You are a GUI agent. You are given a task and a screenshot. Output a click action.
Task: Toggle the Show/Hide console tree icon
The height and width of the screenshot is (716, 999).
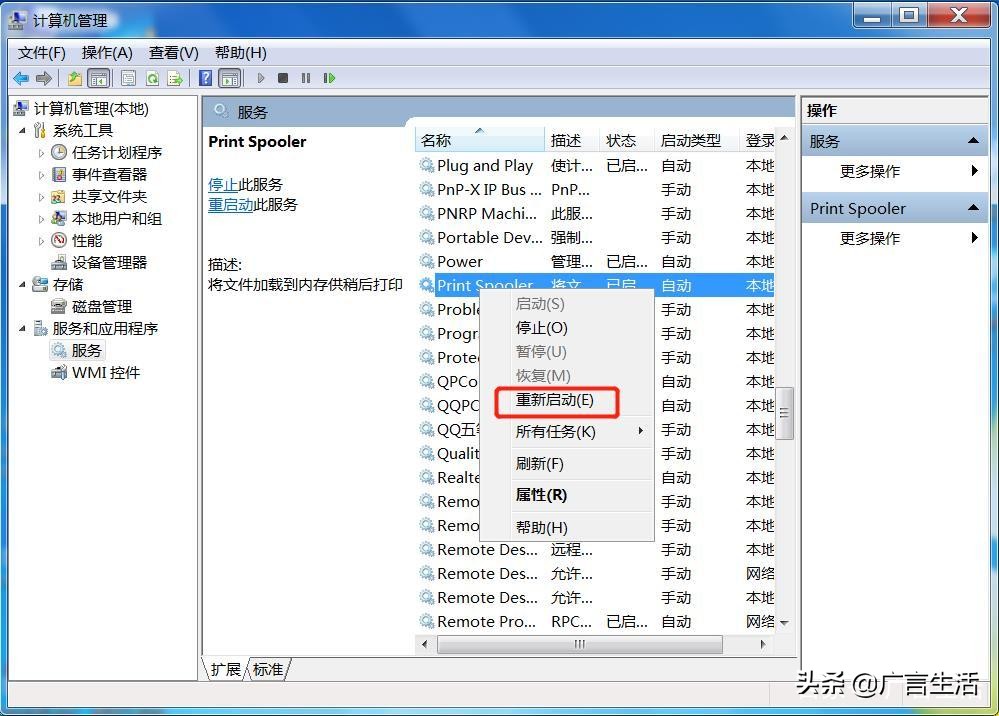coord(101,78)
